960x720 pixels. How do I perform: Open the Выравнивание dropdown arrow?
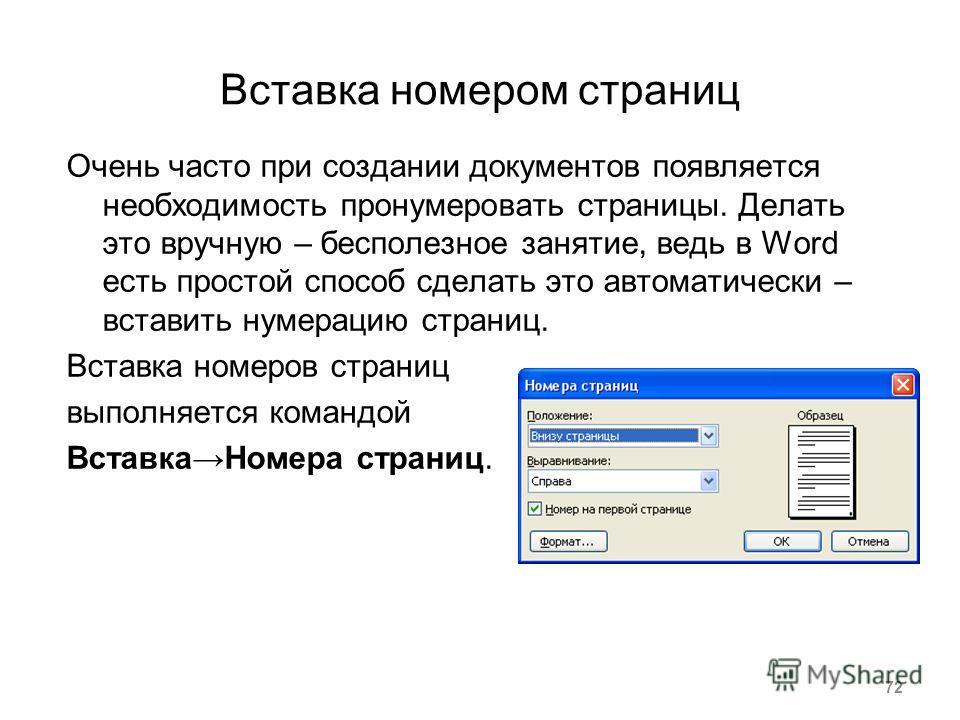pos(708,481)
